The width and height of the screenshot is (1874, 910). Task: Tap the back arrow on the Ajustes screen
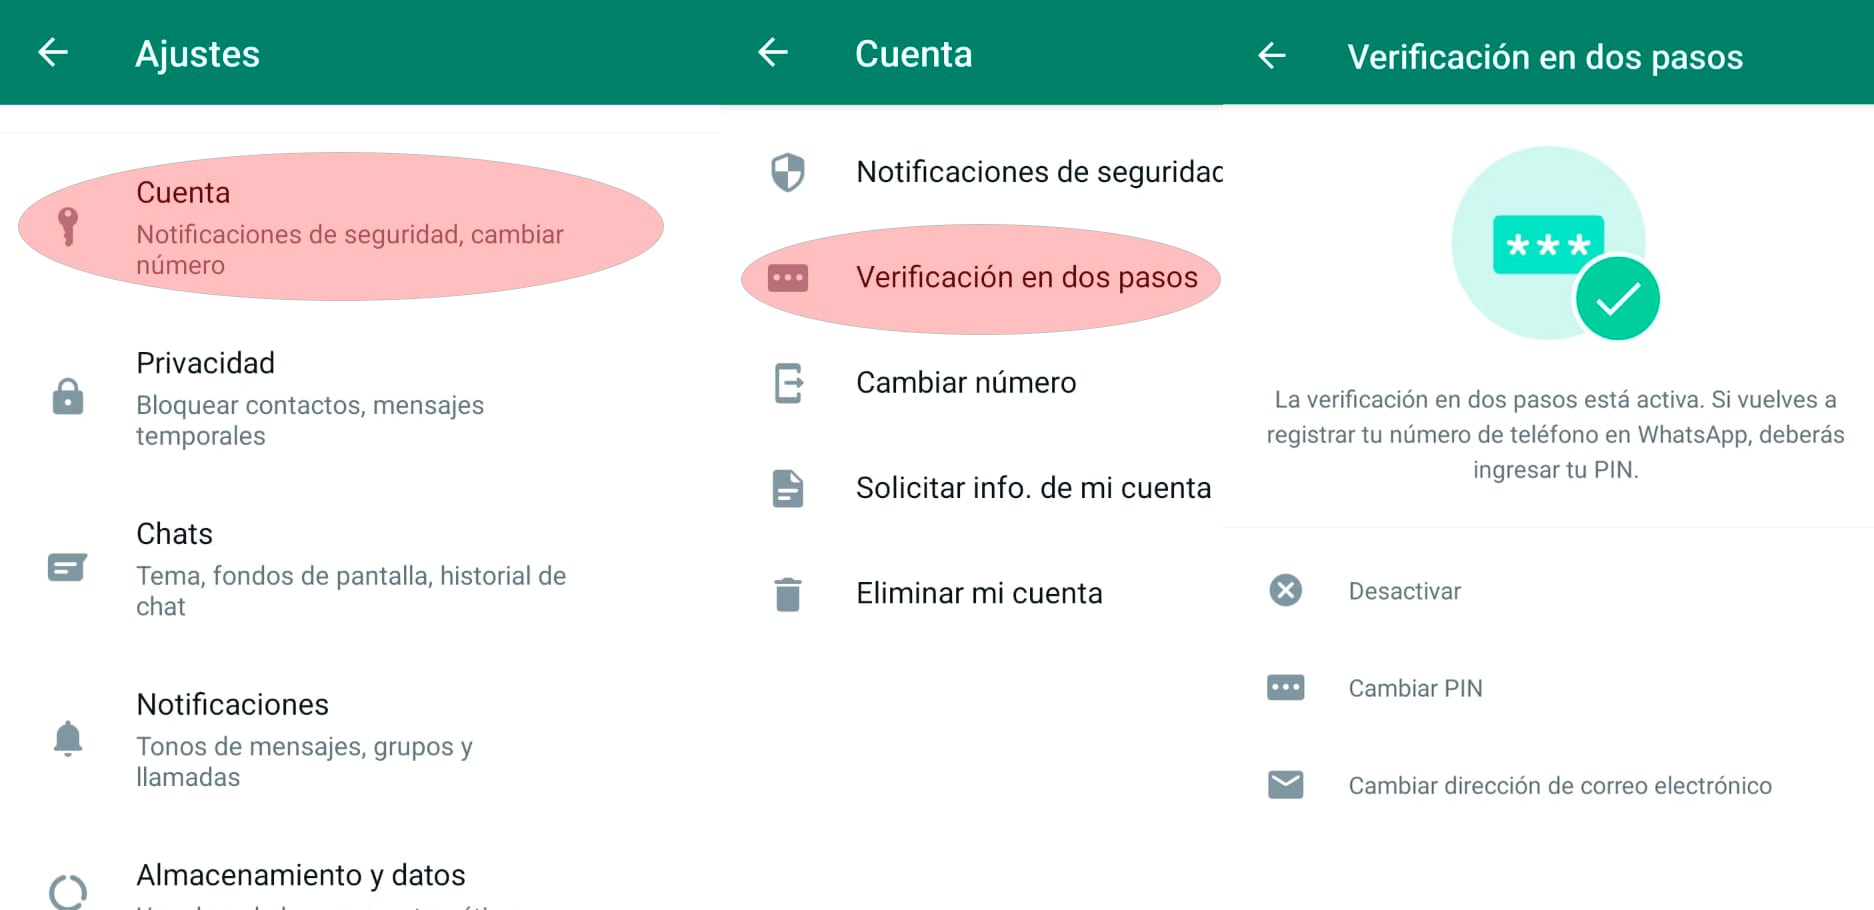pos(52,53)
